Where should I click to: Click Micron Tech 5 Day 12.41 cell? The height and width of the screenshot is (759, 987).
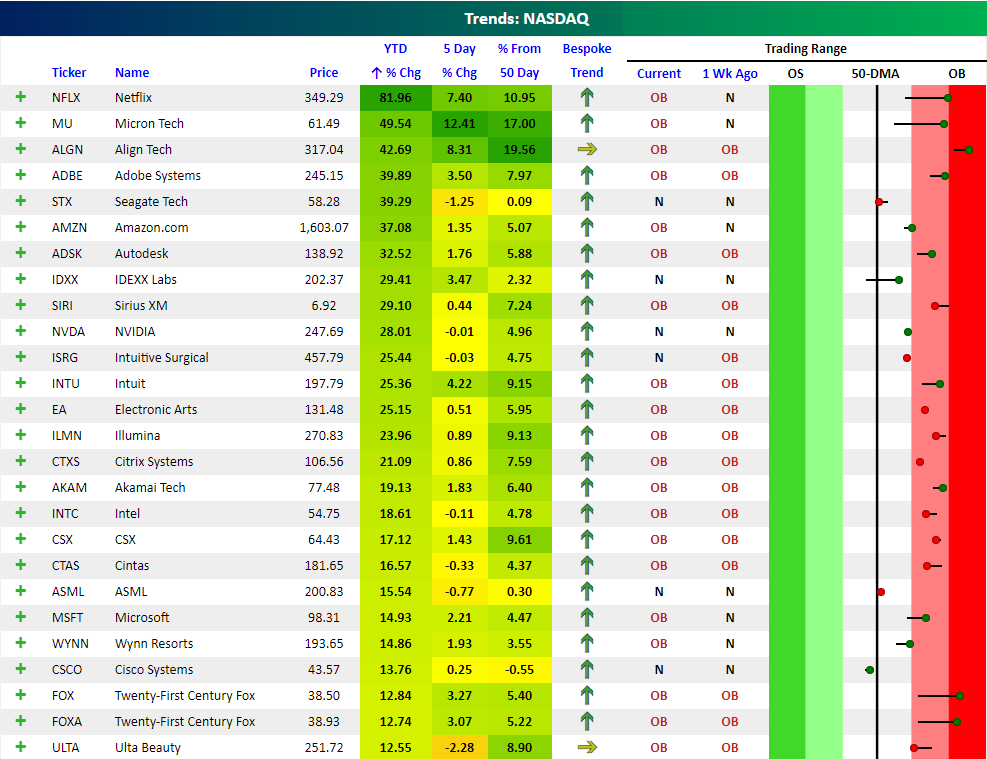[460, 123]
